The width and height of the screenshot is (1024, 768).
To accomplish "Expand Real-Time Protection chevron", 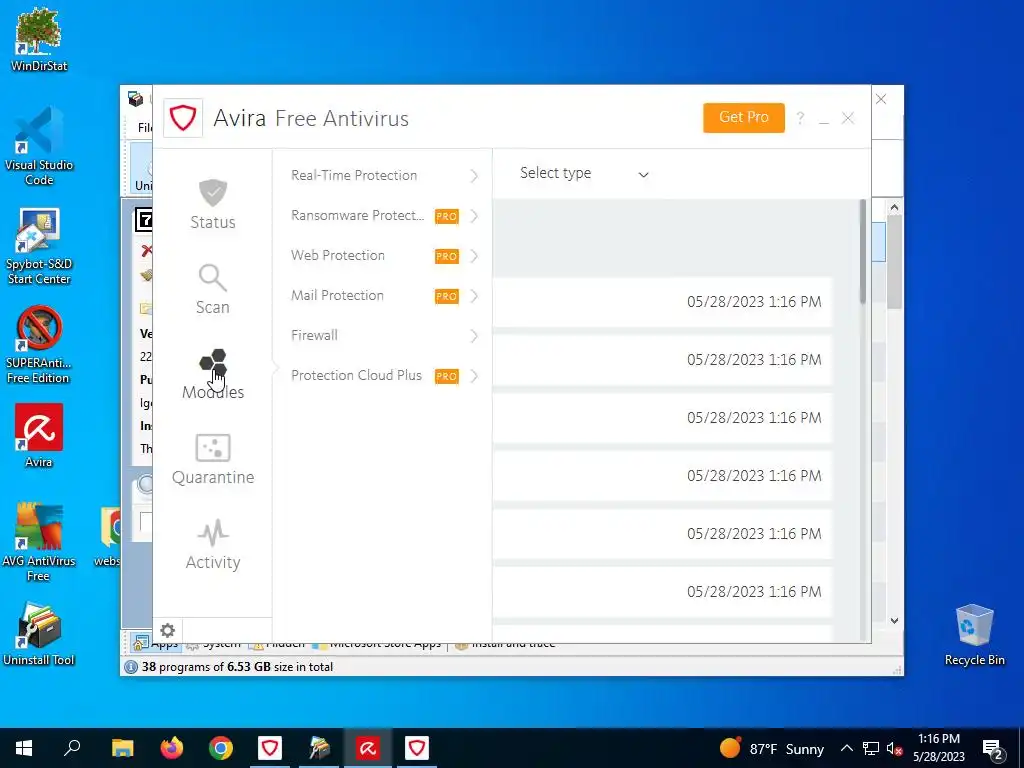I will pyautogui.click(x=474, y=176).
